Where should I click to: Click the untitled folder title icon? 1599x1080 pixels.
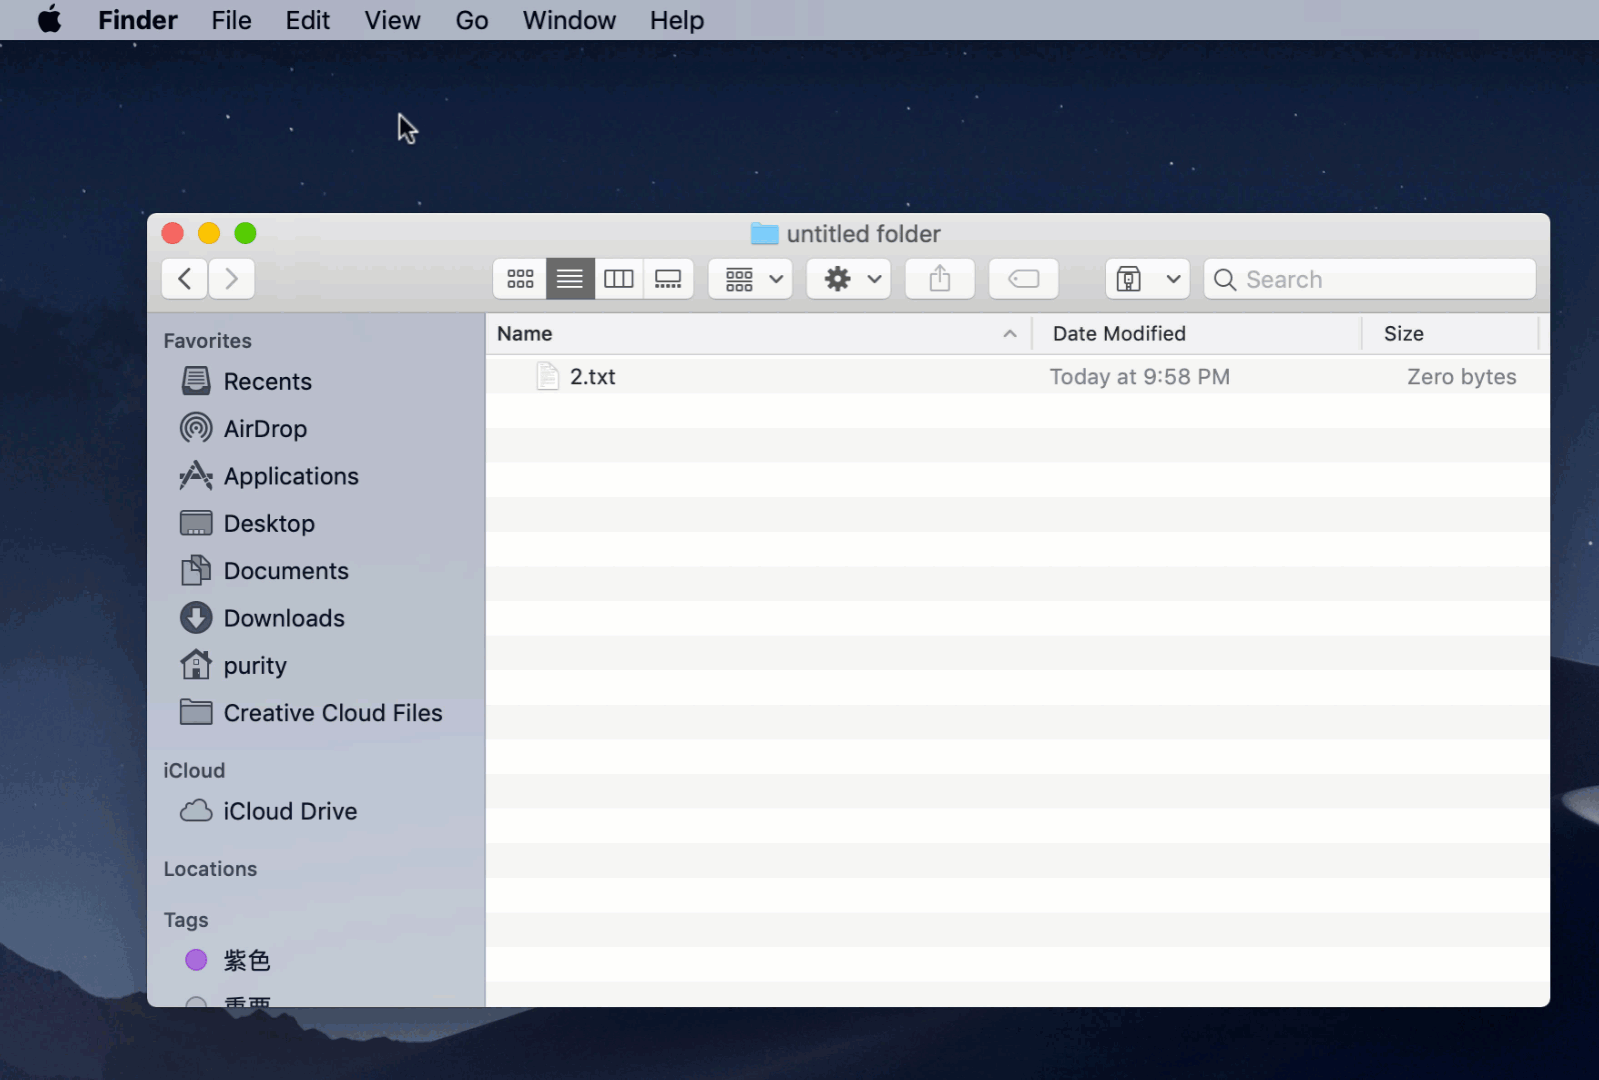[x=765, y=234]
